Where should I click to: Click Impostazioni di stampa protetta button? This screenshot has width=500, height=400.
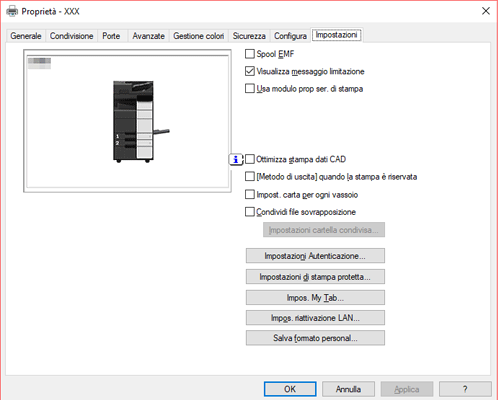pyautogui.click(x=315, y=277)
